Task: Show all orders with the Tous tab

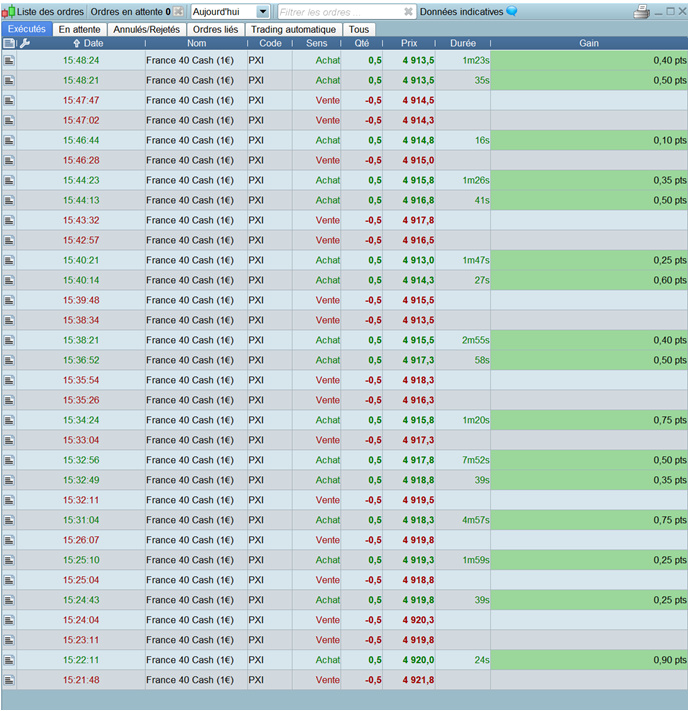Action: pyautogui.click(x=359, y=29)
